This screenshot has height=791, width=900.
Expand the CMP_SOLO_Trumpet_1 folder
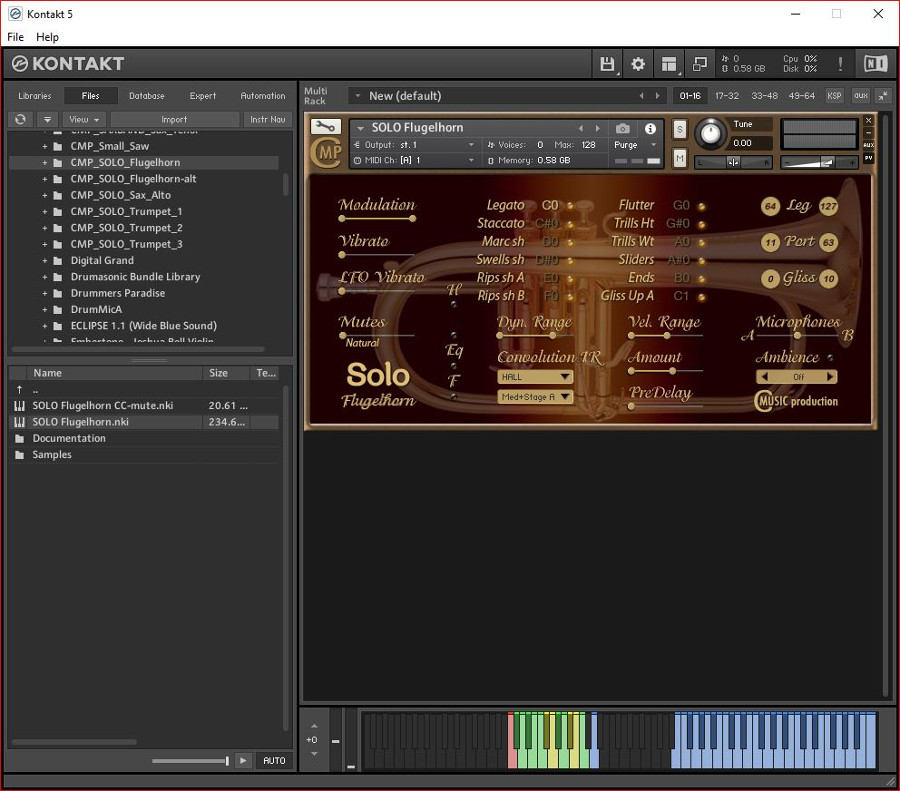click(x=45, y=212)
